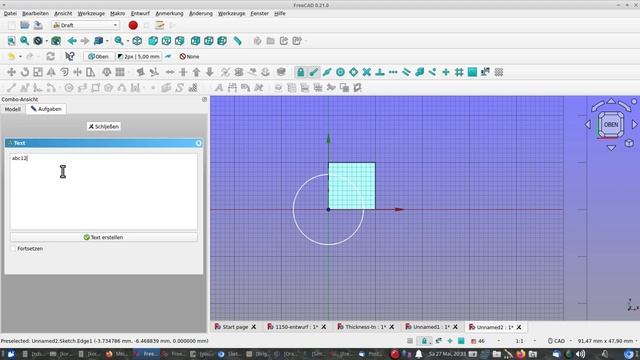Click the home cube icon in navigation cube
The height and width of the screenshot is (360, 640).
coord(629,143)
